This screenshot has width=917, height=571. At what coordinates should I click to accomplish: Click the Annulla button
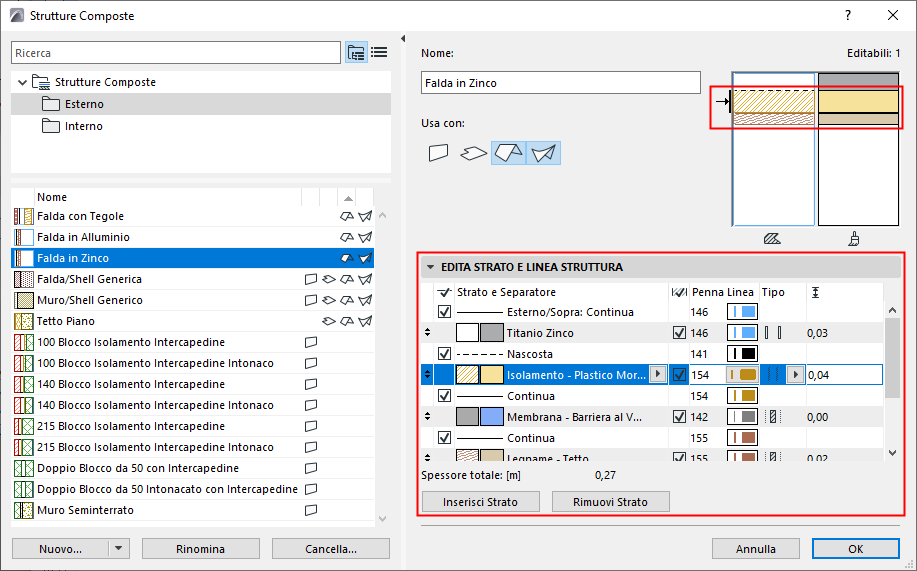(756, 549)
